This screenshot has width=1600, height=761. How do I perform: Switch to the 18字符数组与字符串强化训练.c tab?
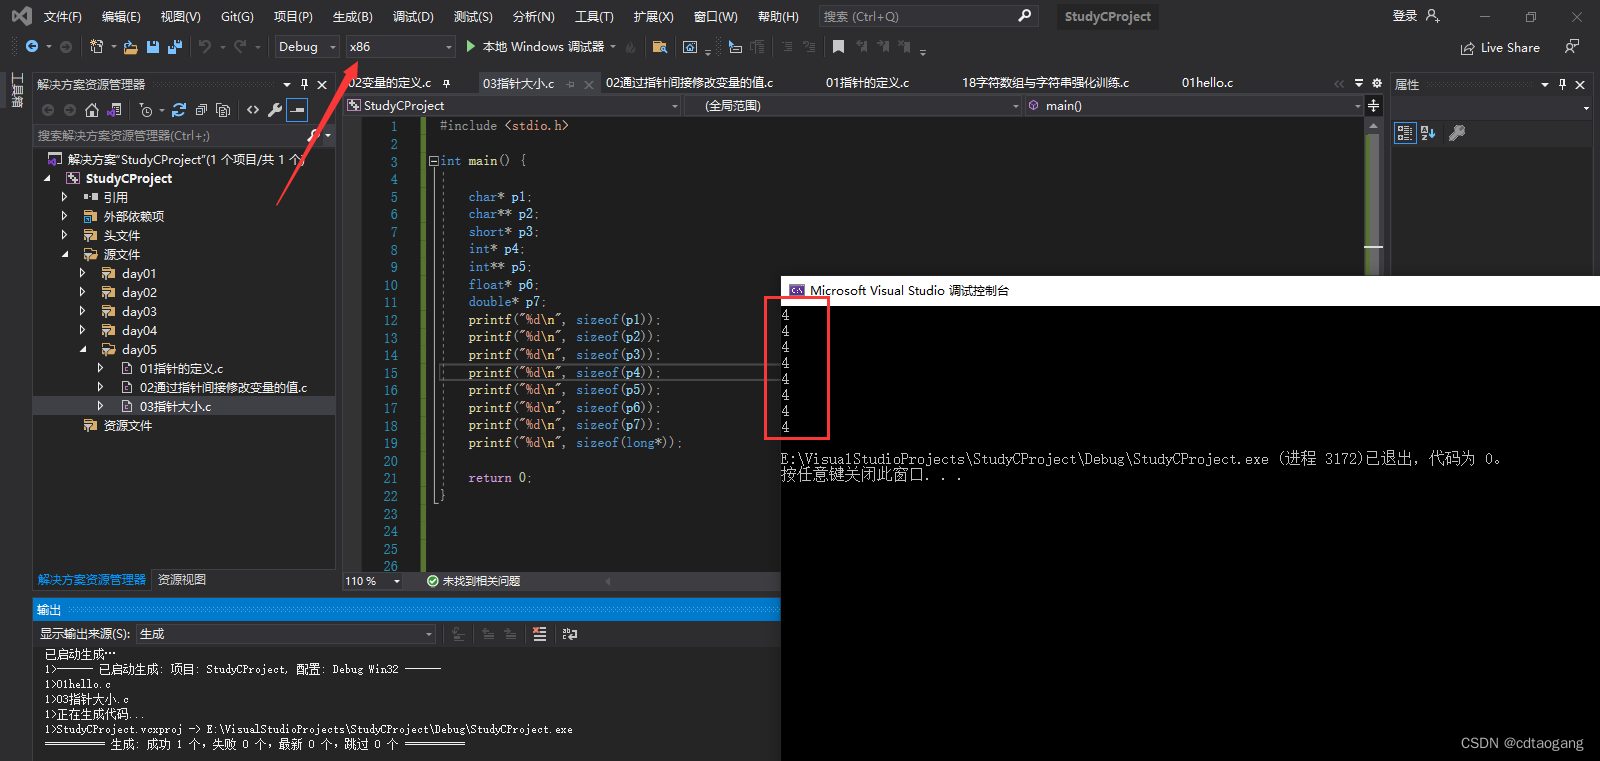coord(1045,83)
